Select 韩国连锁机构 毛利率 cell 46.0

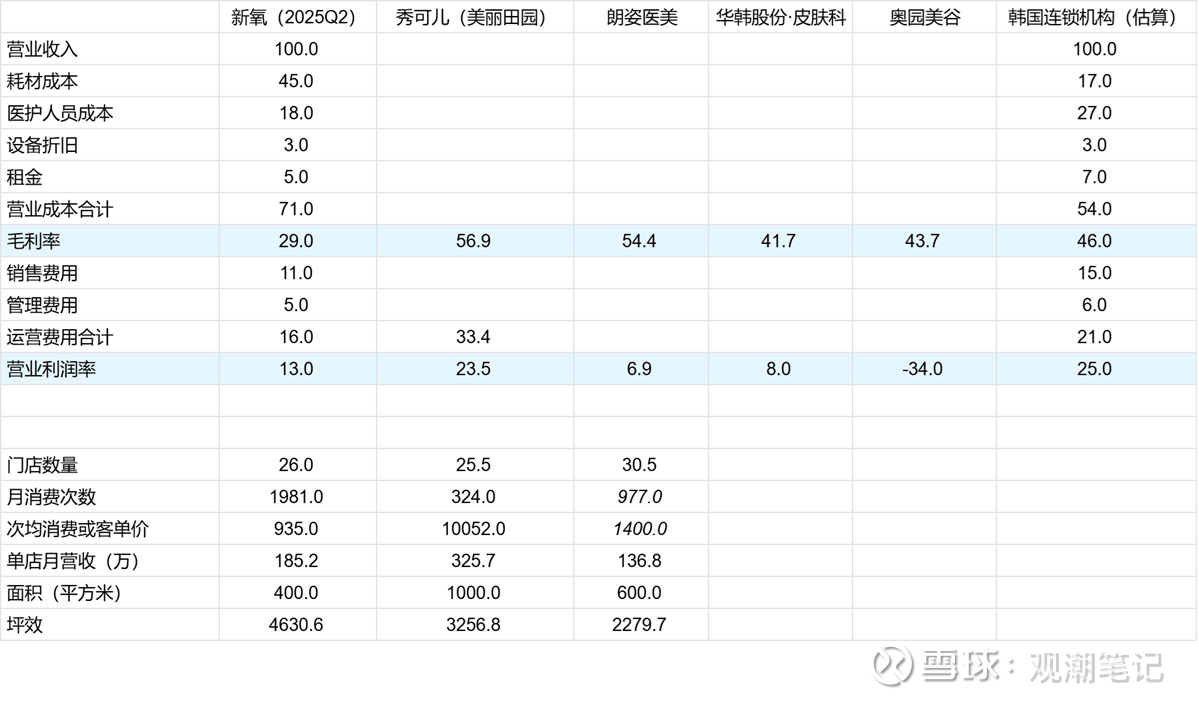coord(1094,242)
